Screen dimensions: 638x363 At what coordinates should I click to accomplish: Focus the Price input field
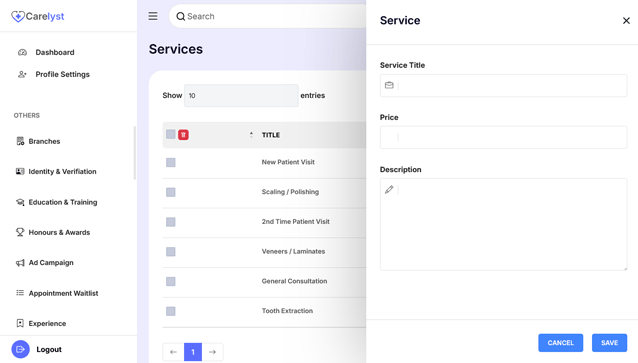coord(503,138)
